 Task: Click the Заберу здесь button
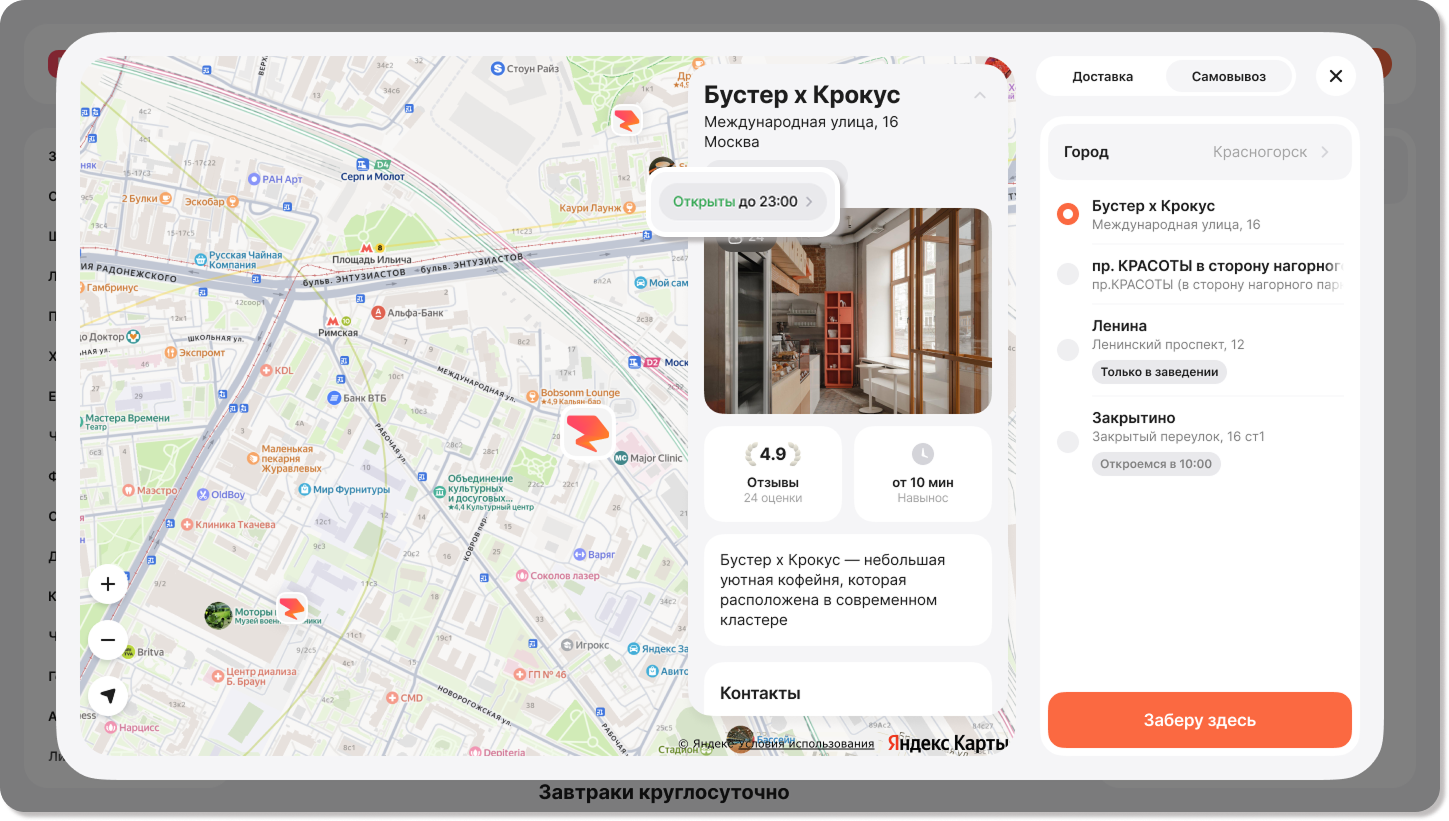tap(1200, 720)
